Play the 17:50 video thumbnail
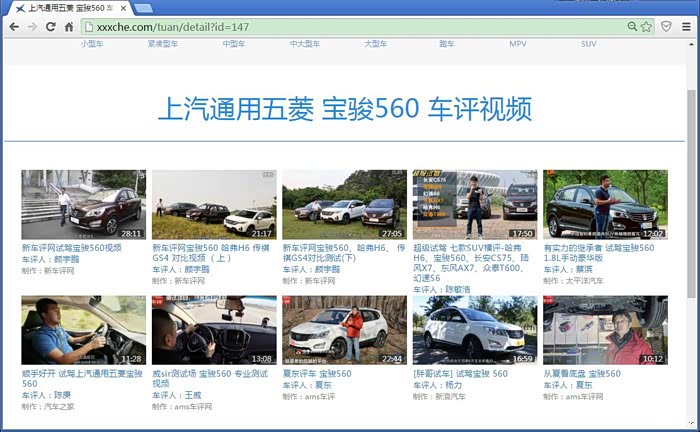The width and height of the screenshot is (700, 432). tap(475, 204)
